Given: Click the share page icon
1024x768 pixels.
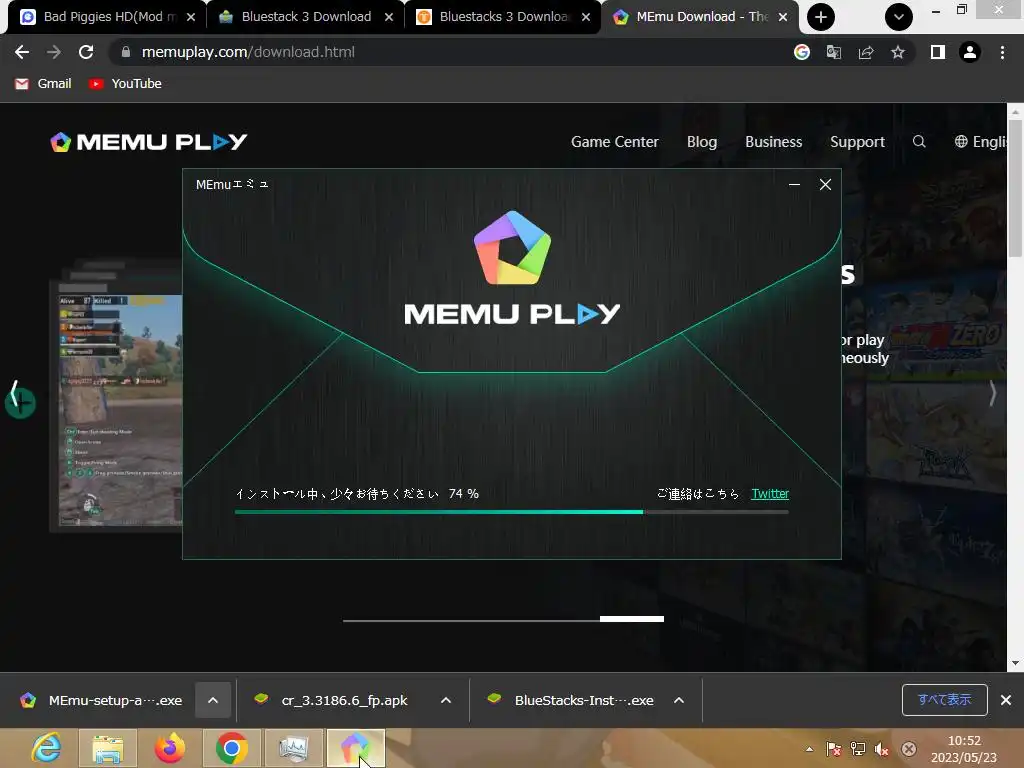Looking at the screenshot, I should [866, 52].
